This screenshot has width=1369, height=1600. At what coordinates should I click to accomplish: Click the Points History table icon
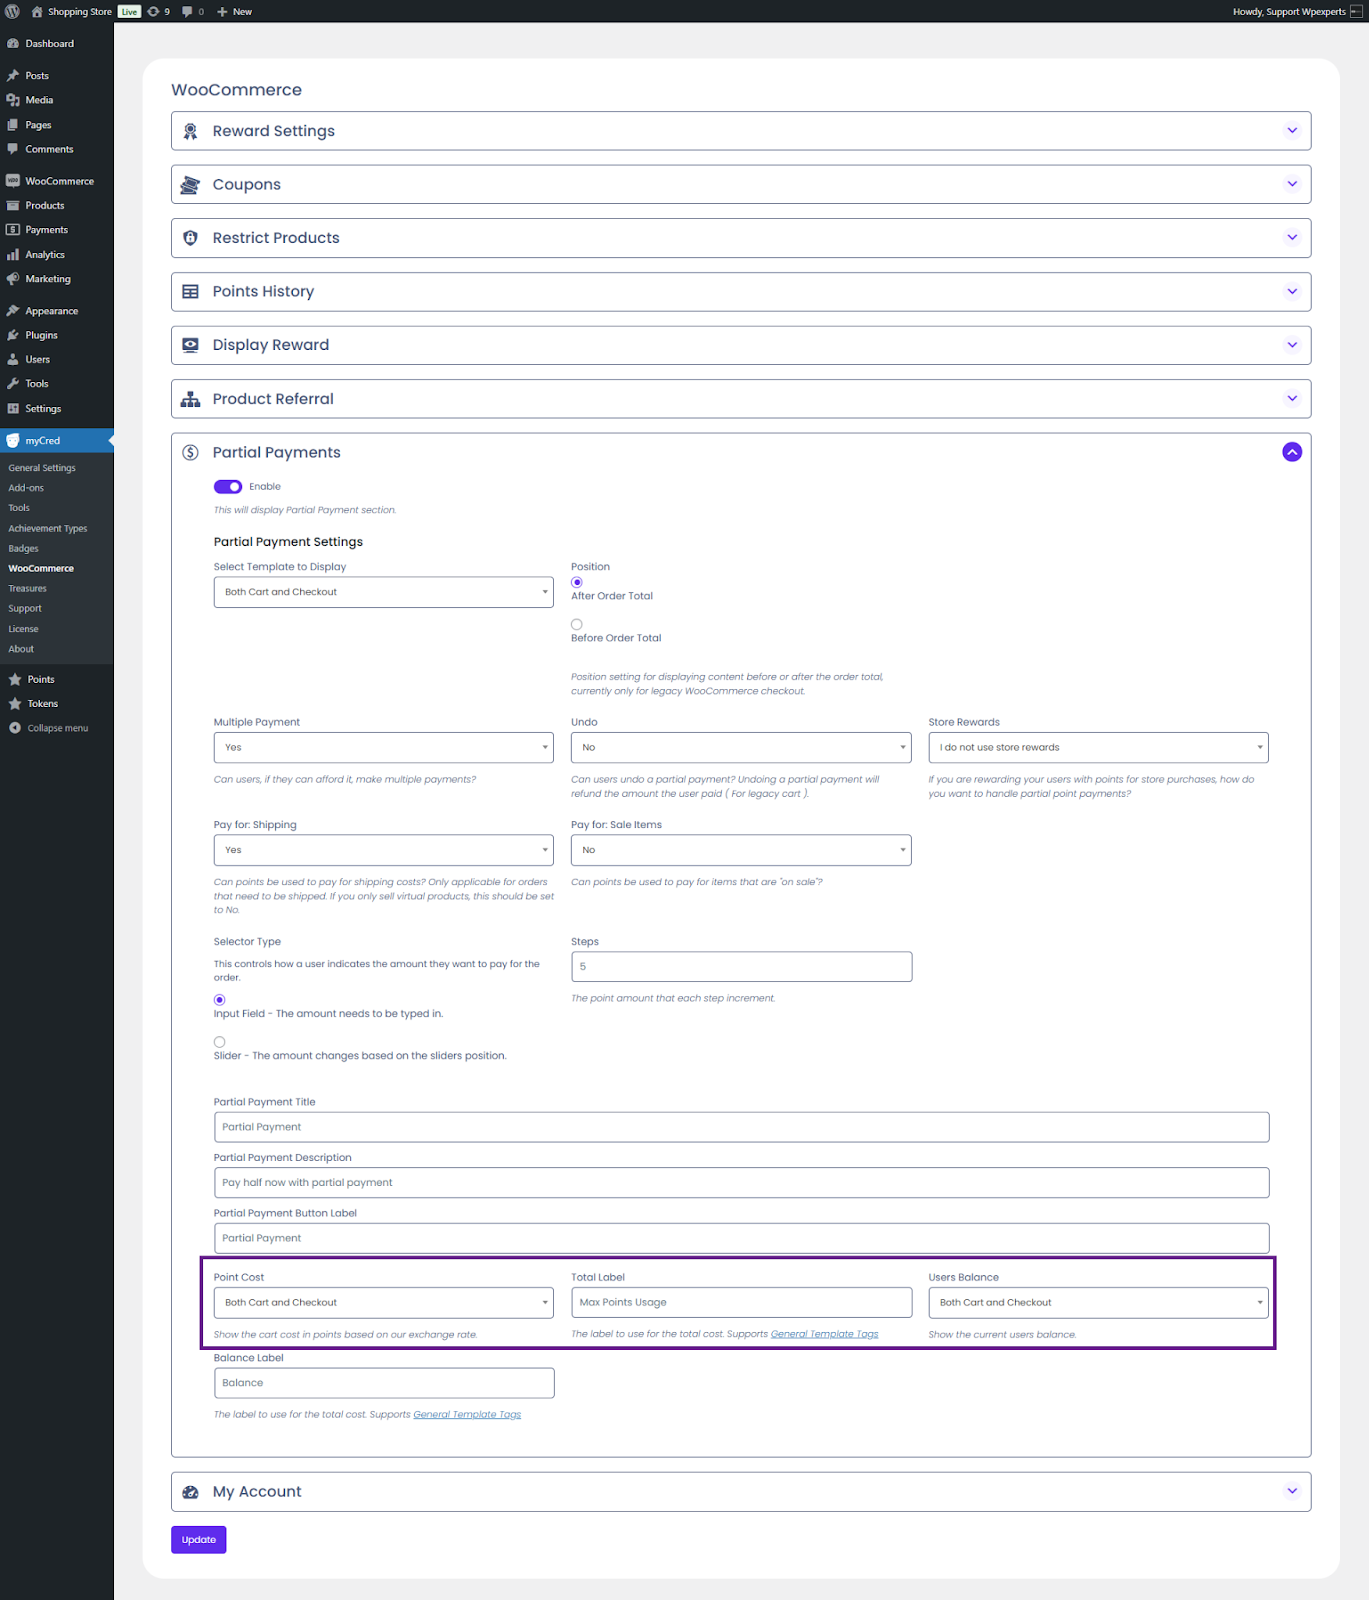tap(190, 292)
